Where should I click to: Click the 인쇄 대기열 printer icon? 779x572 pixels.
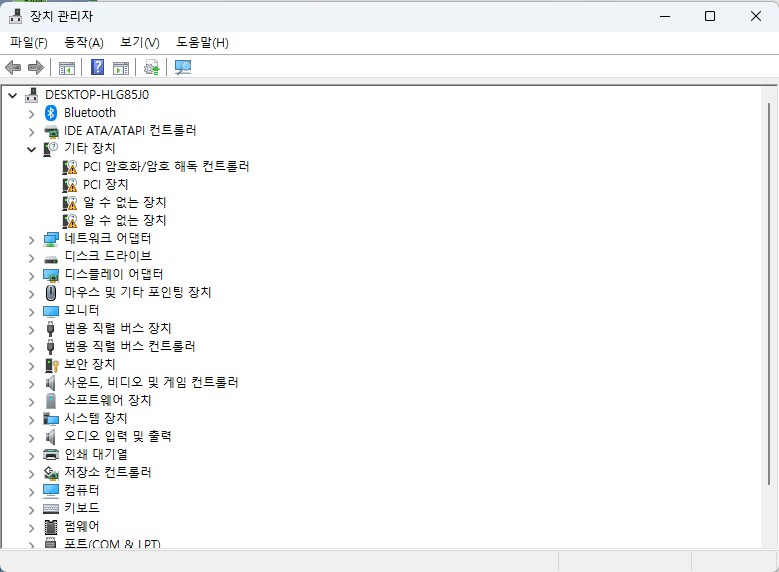coord(51,454)
